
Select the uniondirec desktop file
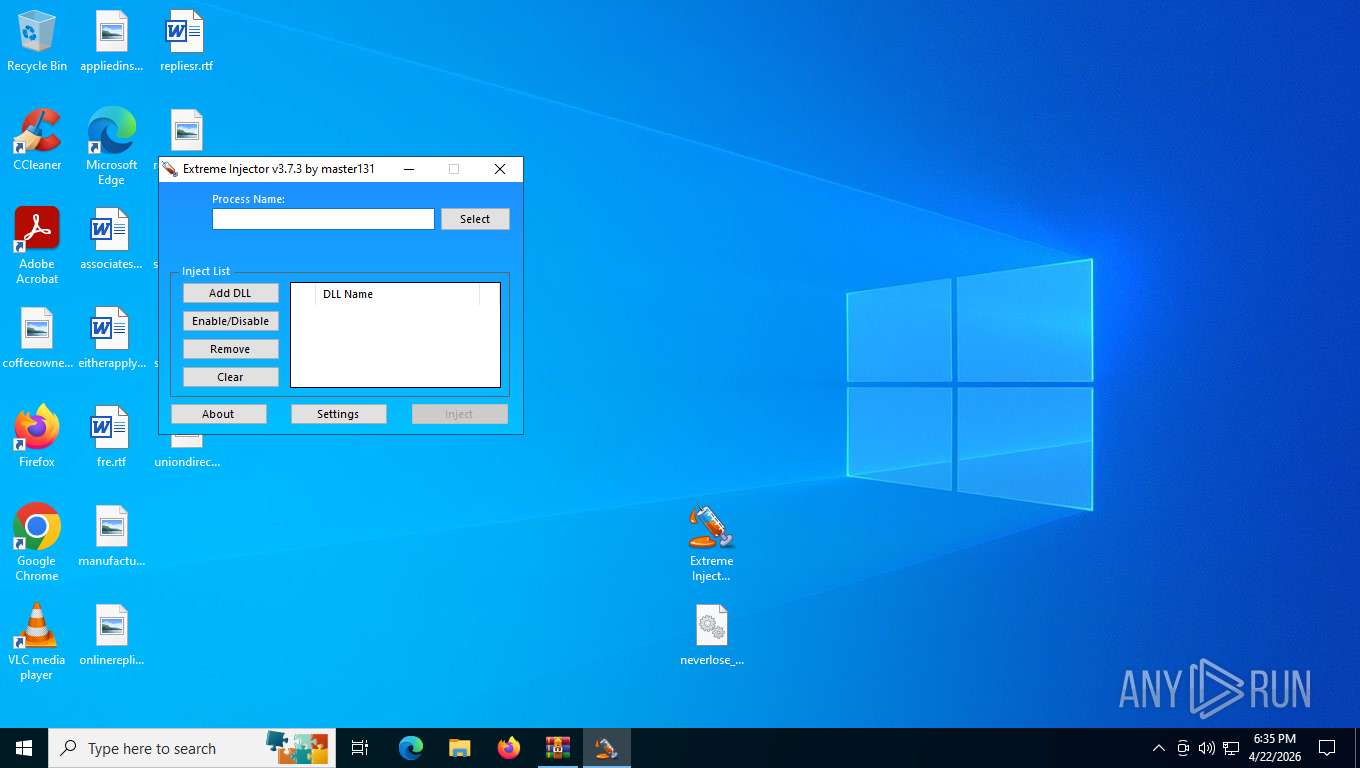coord(187,453)
